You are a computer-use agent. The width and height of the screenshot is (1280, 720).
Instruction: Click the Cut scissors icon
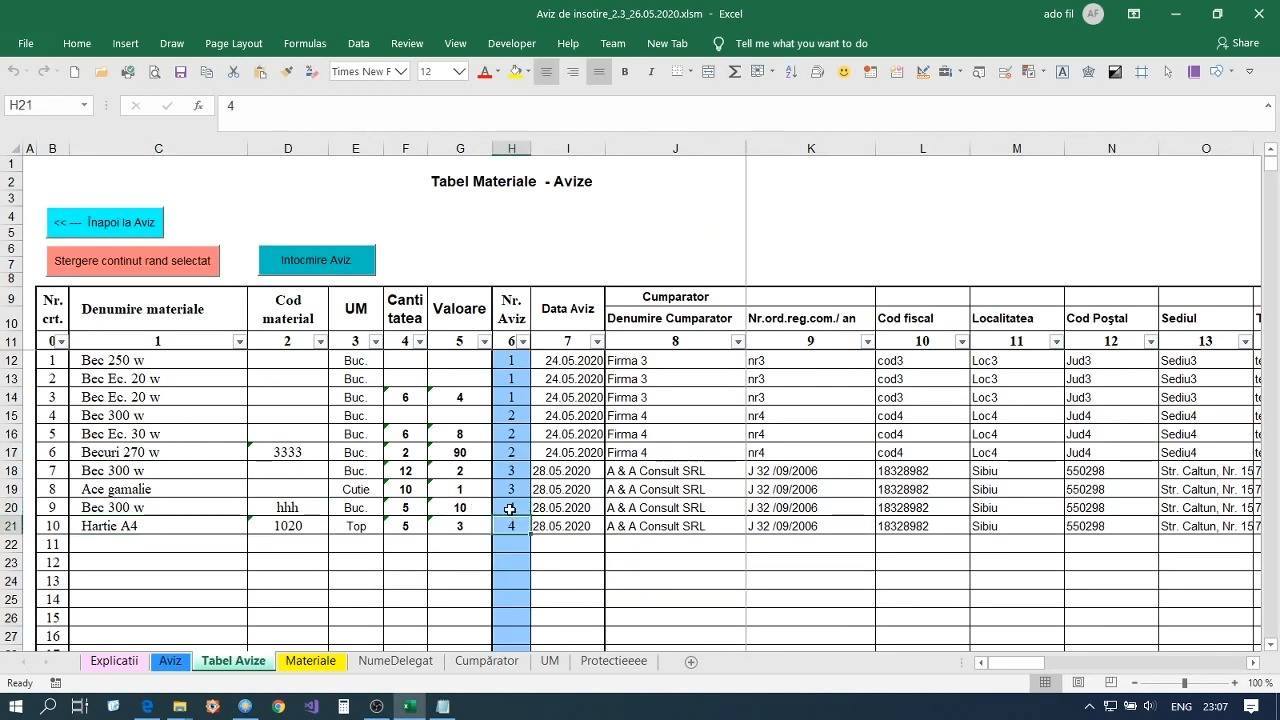233,72
